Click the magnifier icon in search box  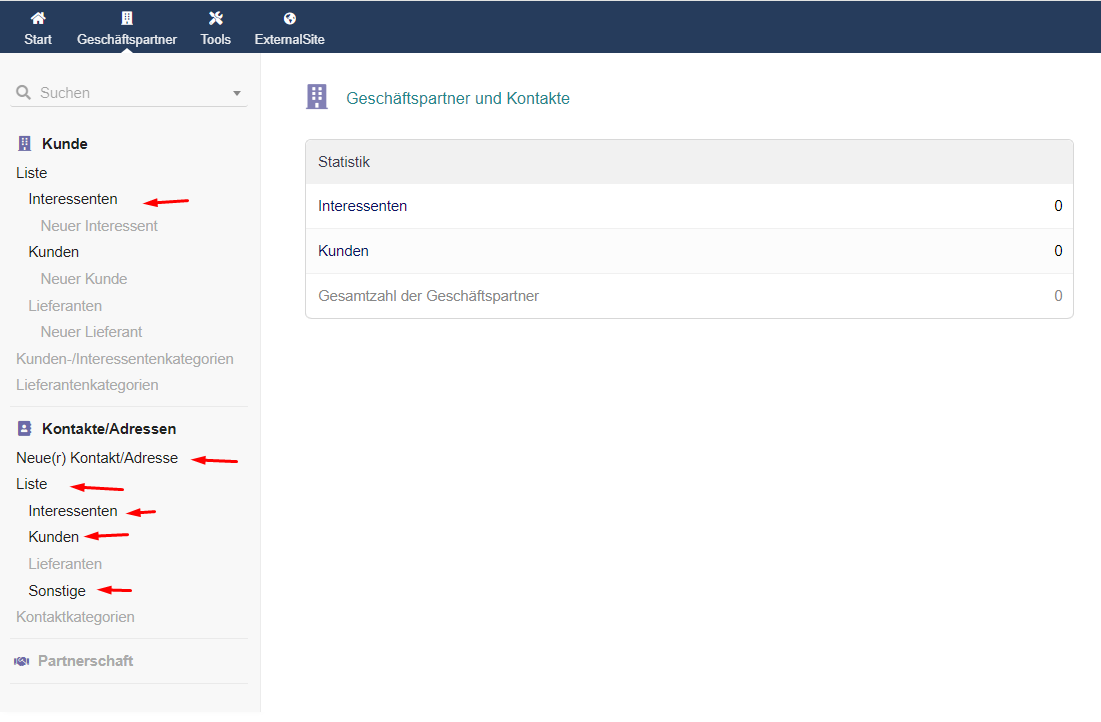(23, 93)
